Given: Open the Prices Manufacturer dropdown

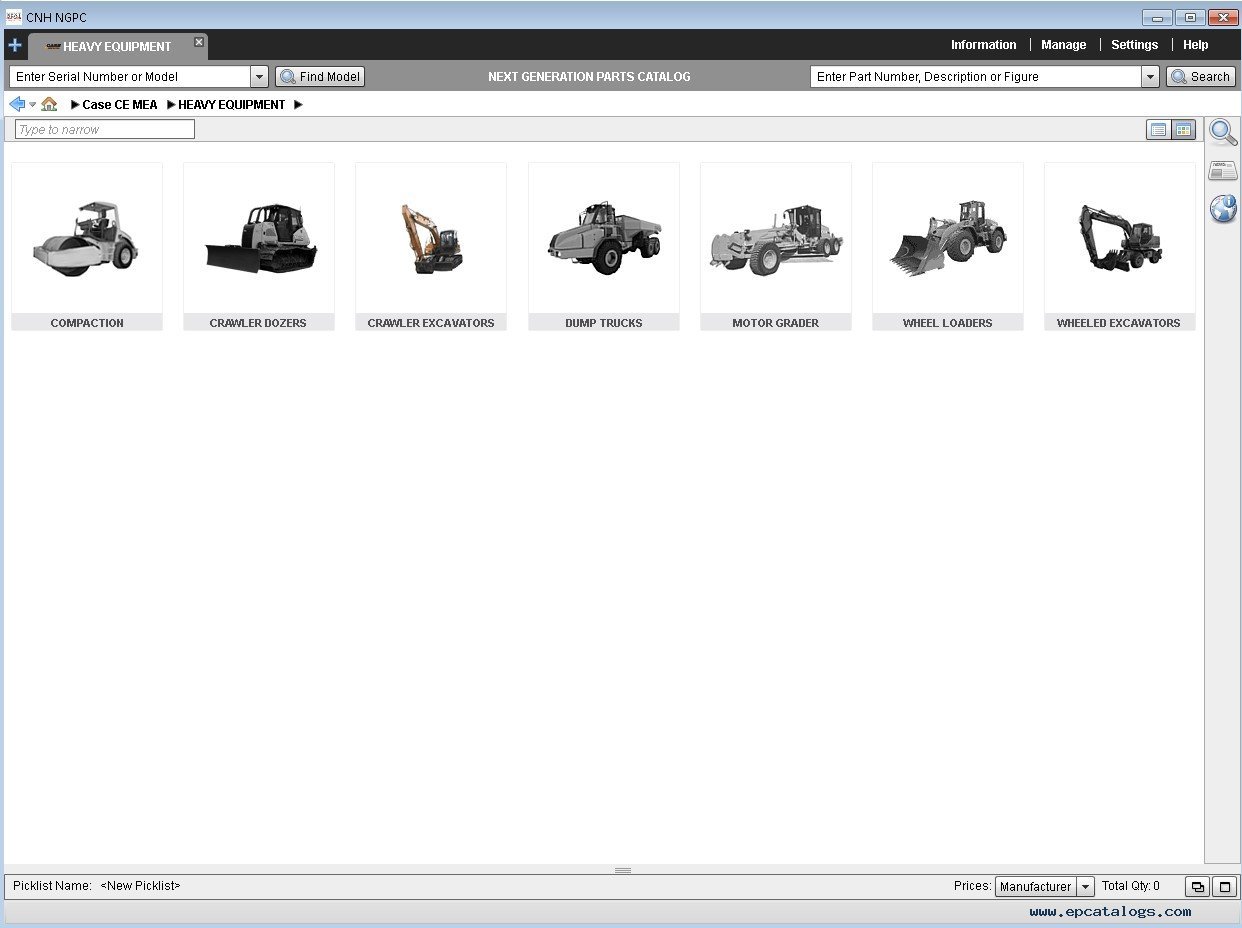Looking at the screenshot, I should click(x=1085, y=886).
